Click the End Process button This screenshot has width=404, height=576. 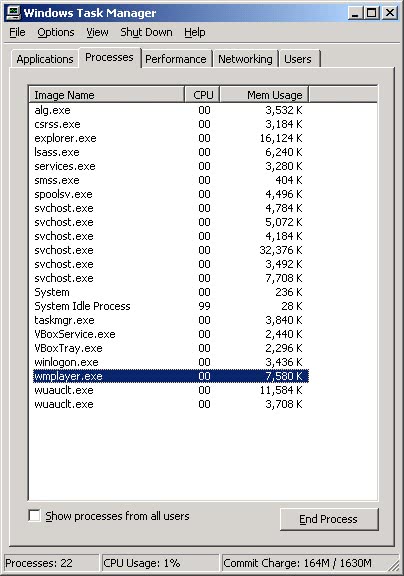pos(329,519)
